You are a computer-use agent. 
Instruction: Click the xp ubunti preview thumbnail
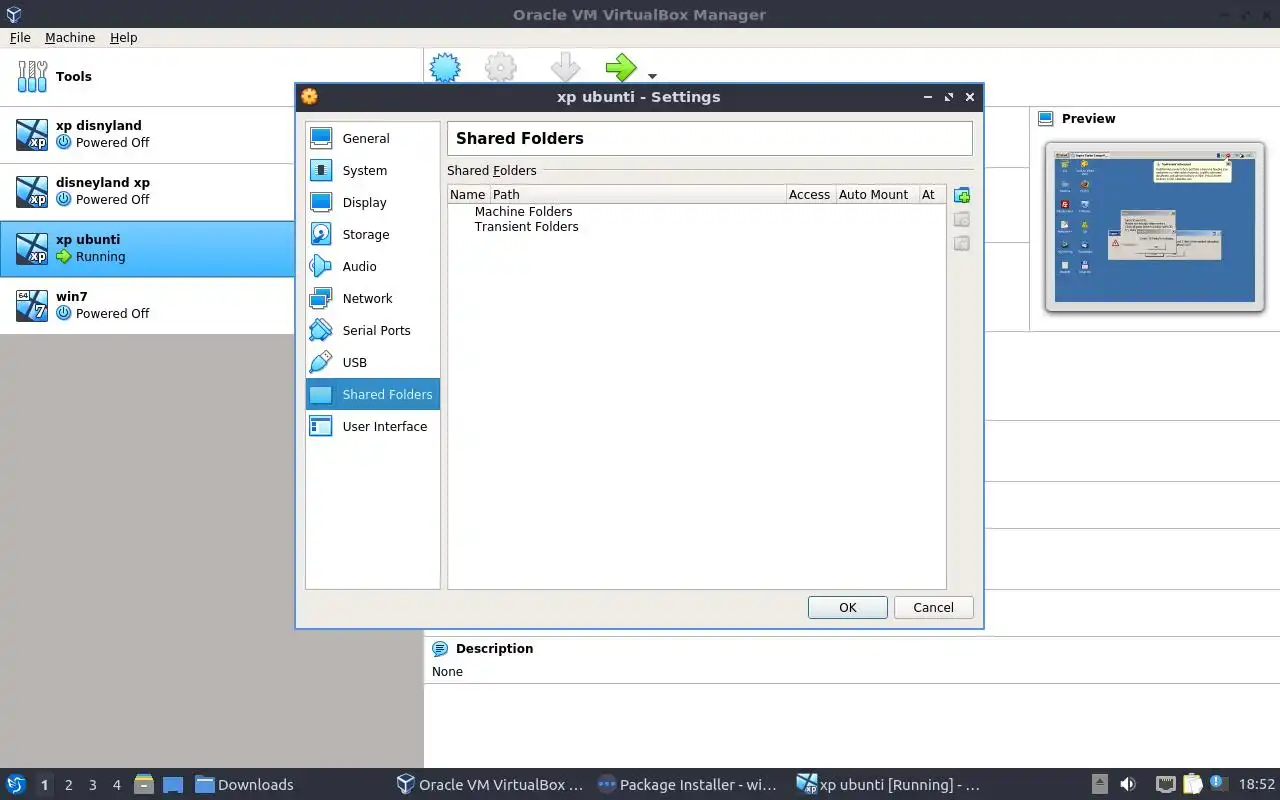[x=1154, y=226]
